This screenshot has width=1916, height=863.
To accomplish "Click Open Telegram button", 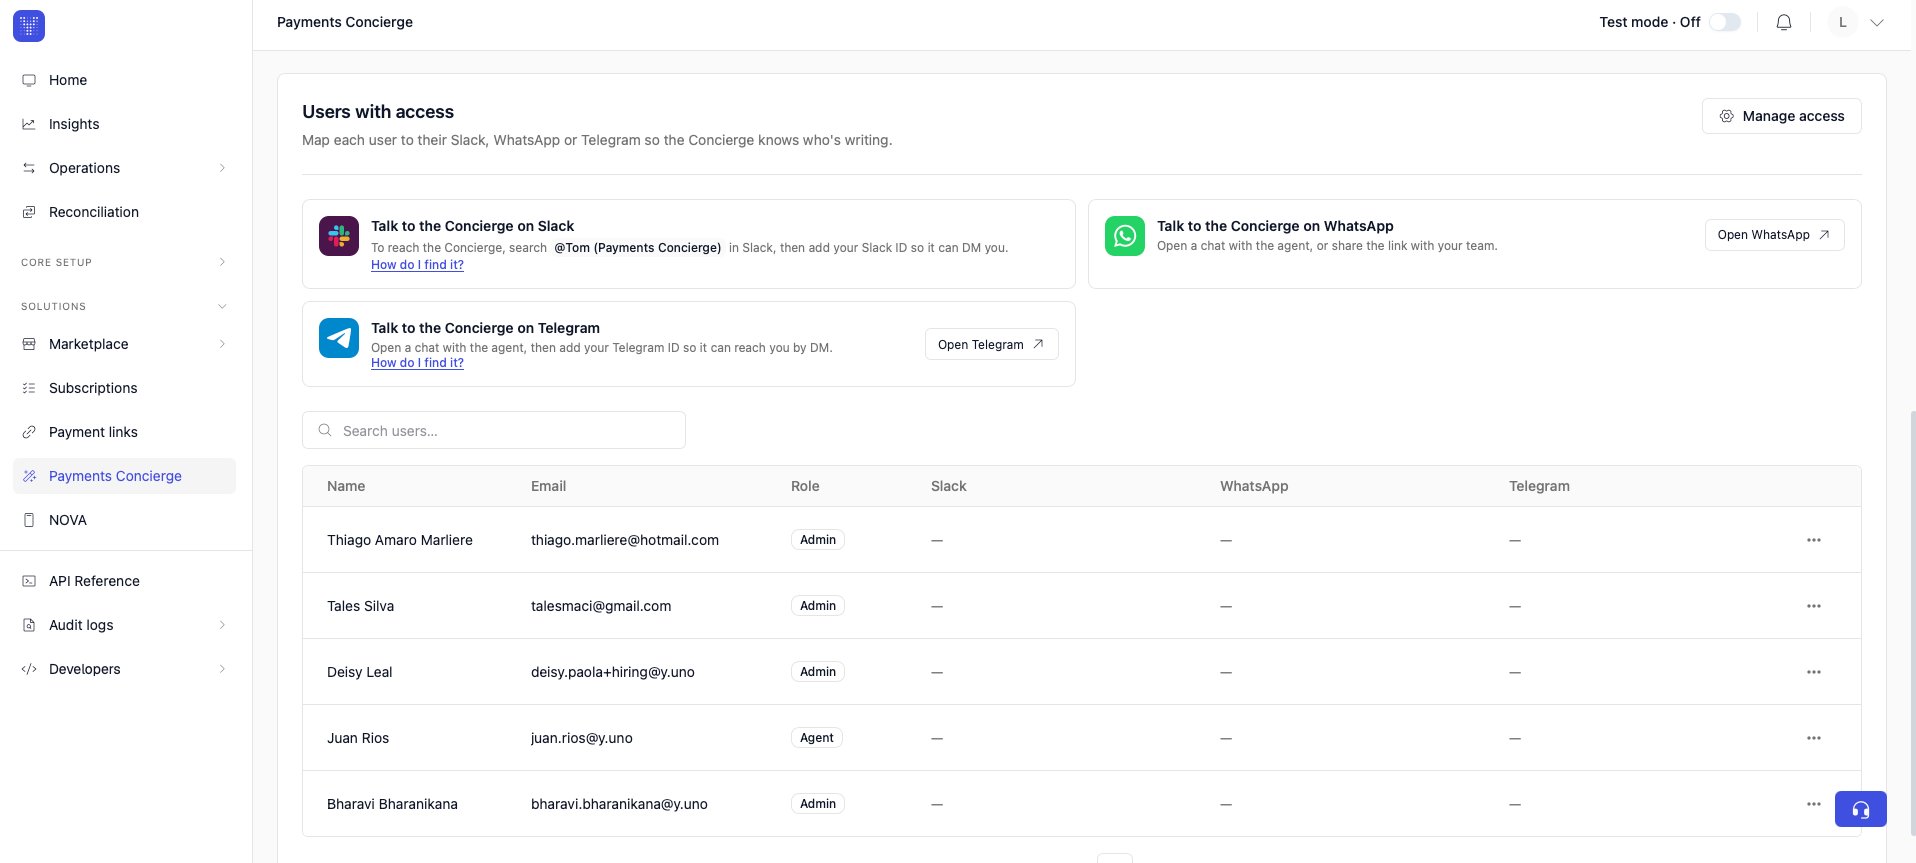I will pyautogui.click(x=992, y=344).
